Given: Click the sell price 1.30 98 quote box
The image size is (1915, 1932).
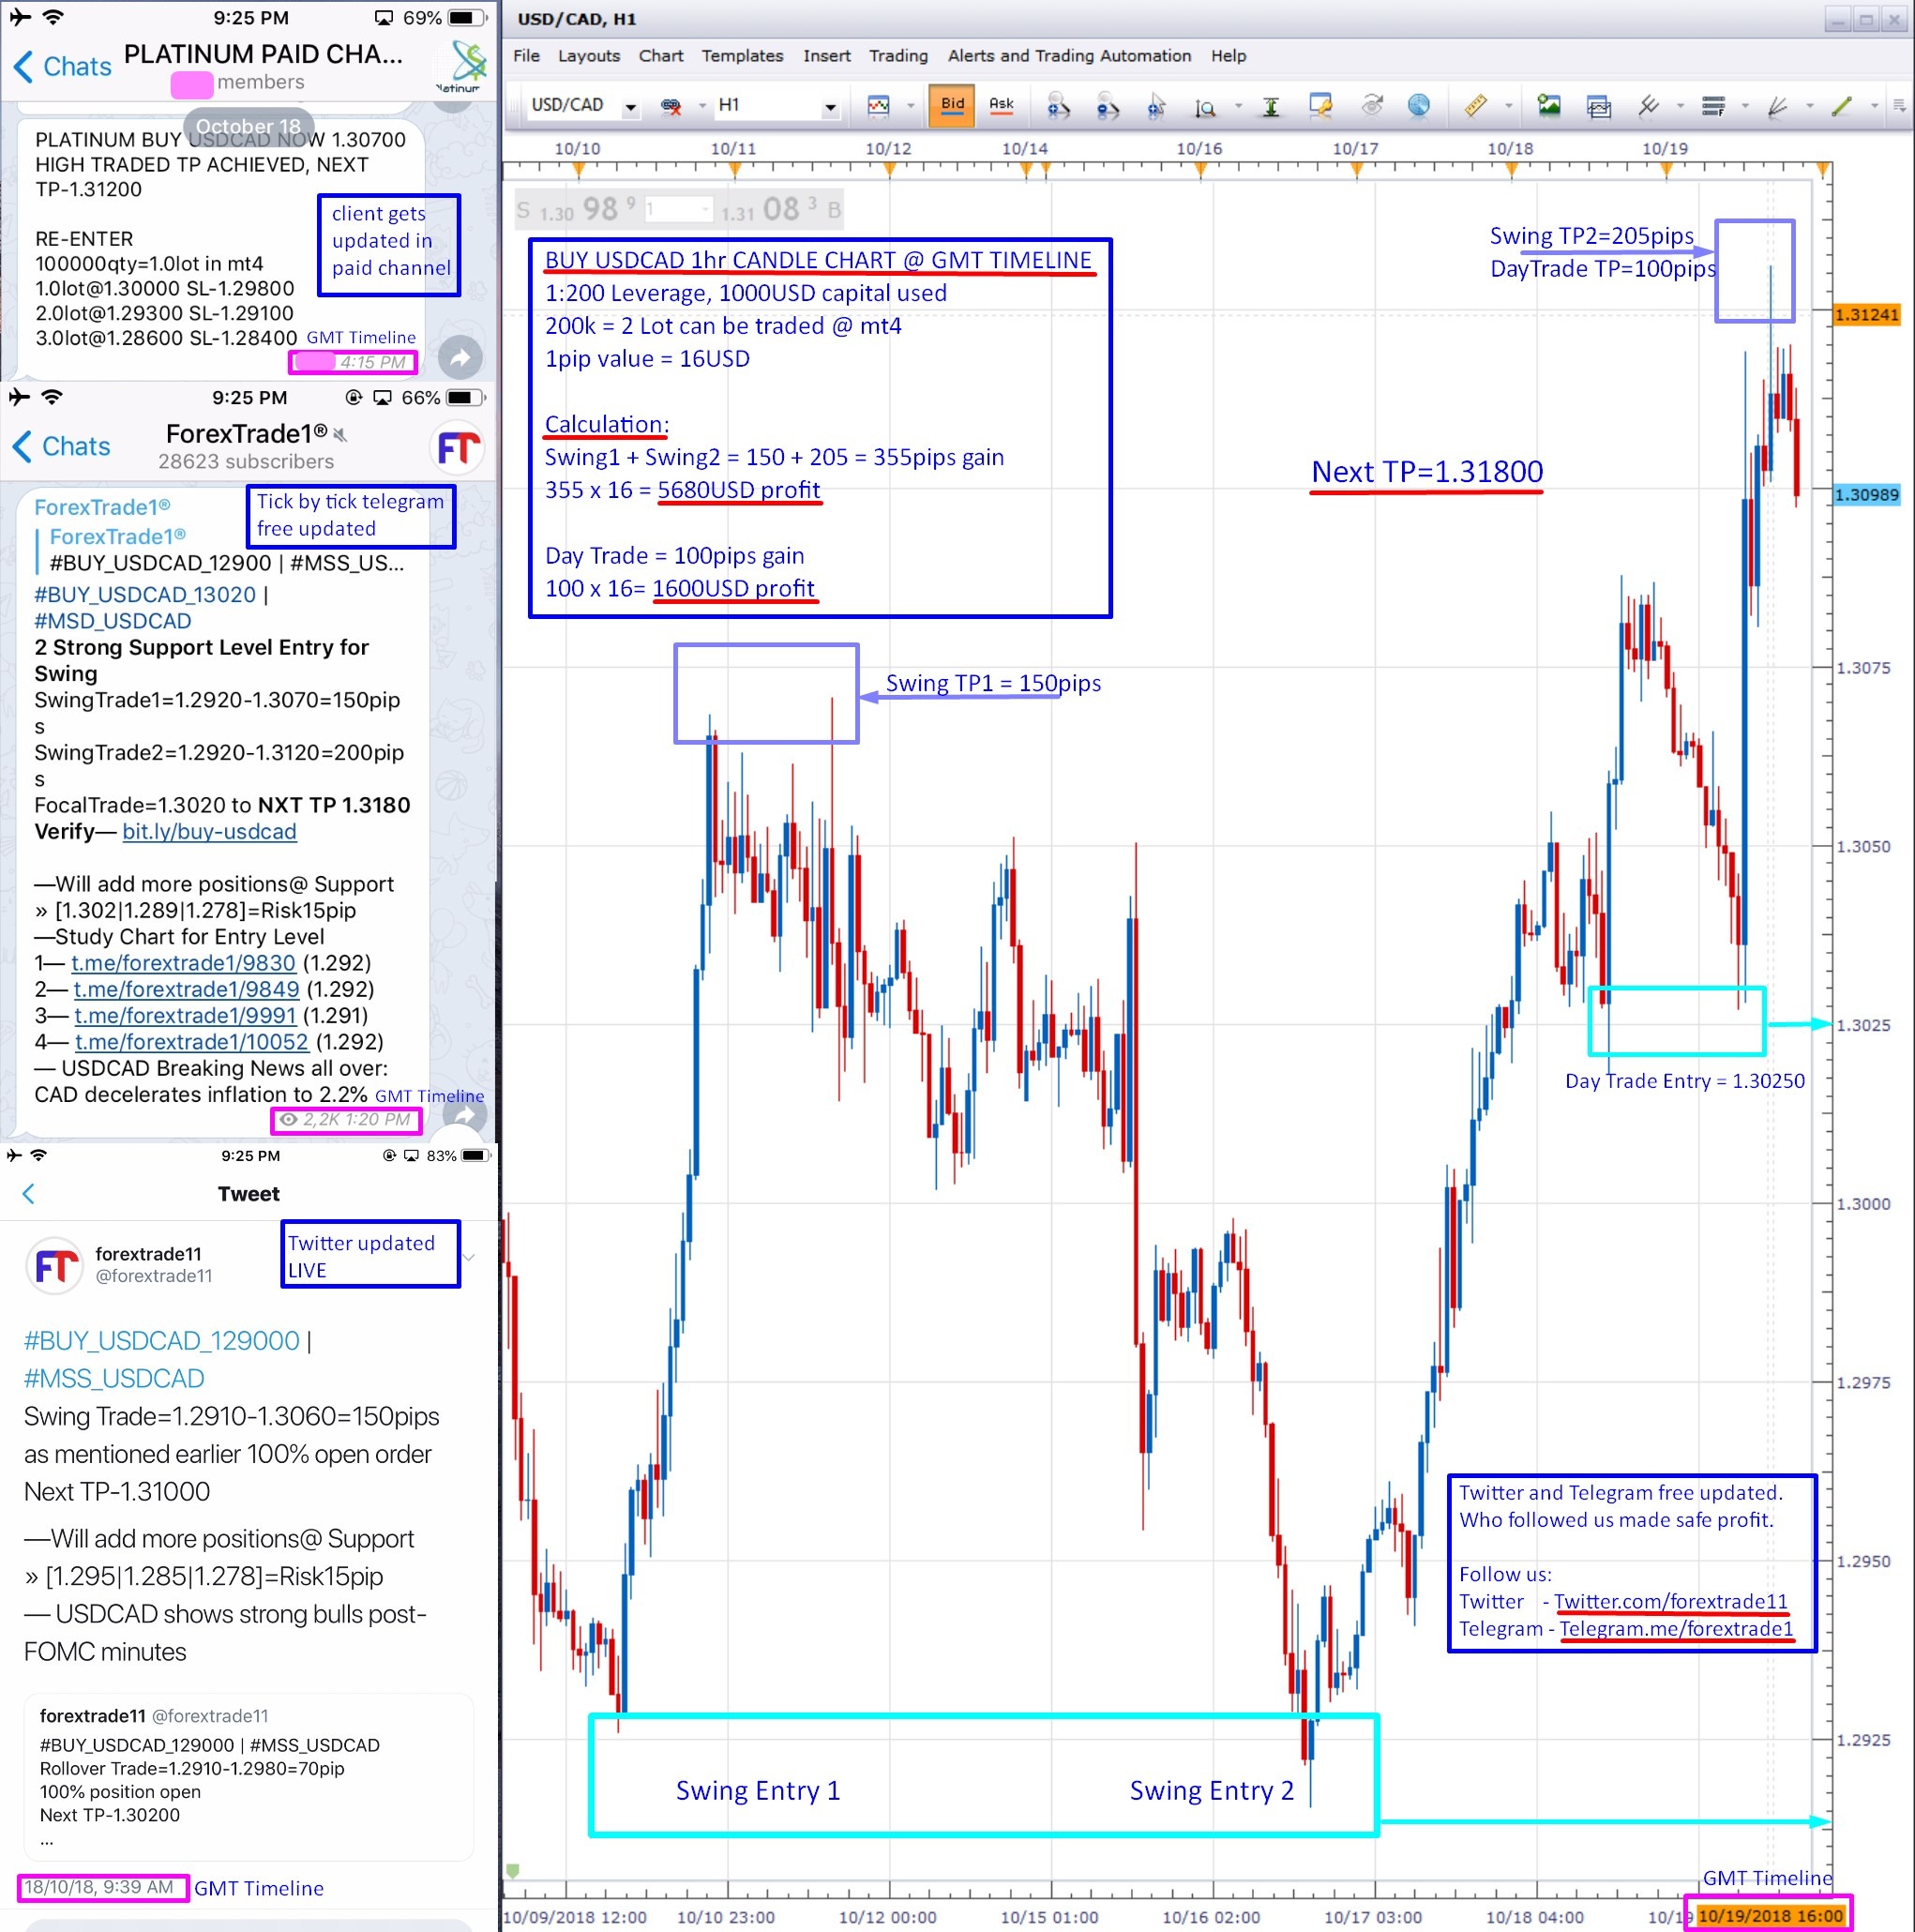Looking at the screenshot, I should click(577, 209).
